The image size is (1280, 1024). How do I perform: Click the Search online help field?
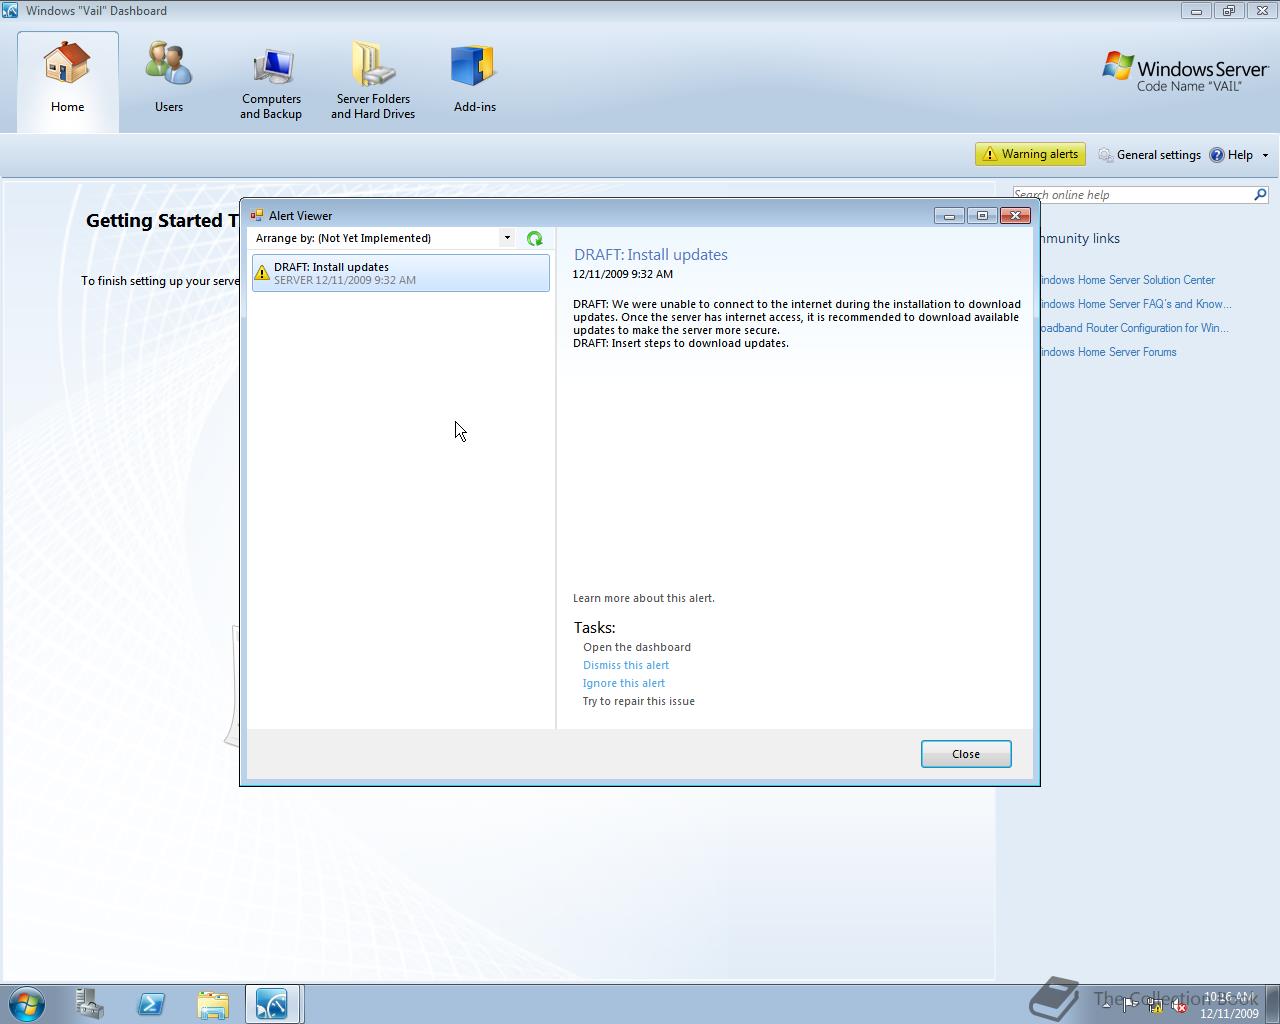pos(1132,195)
